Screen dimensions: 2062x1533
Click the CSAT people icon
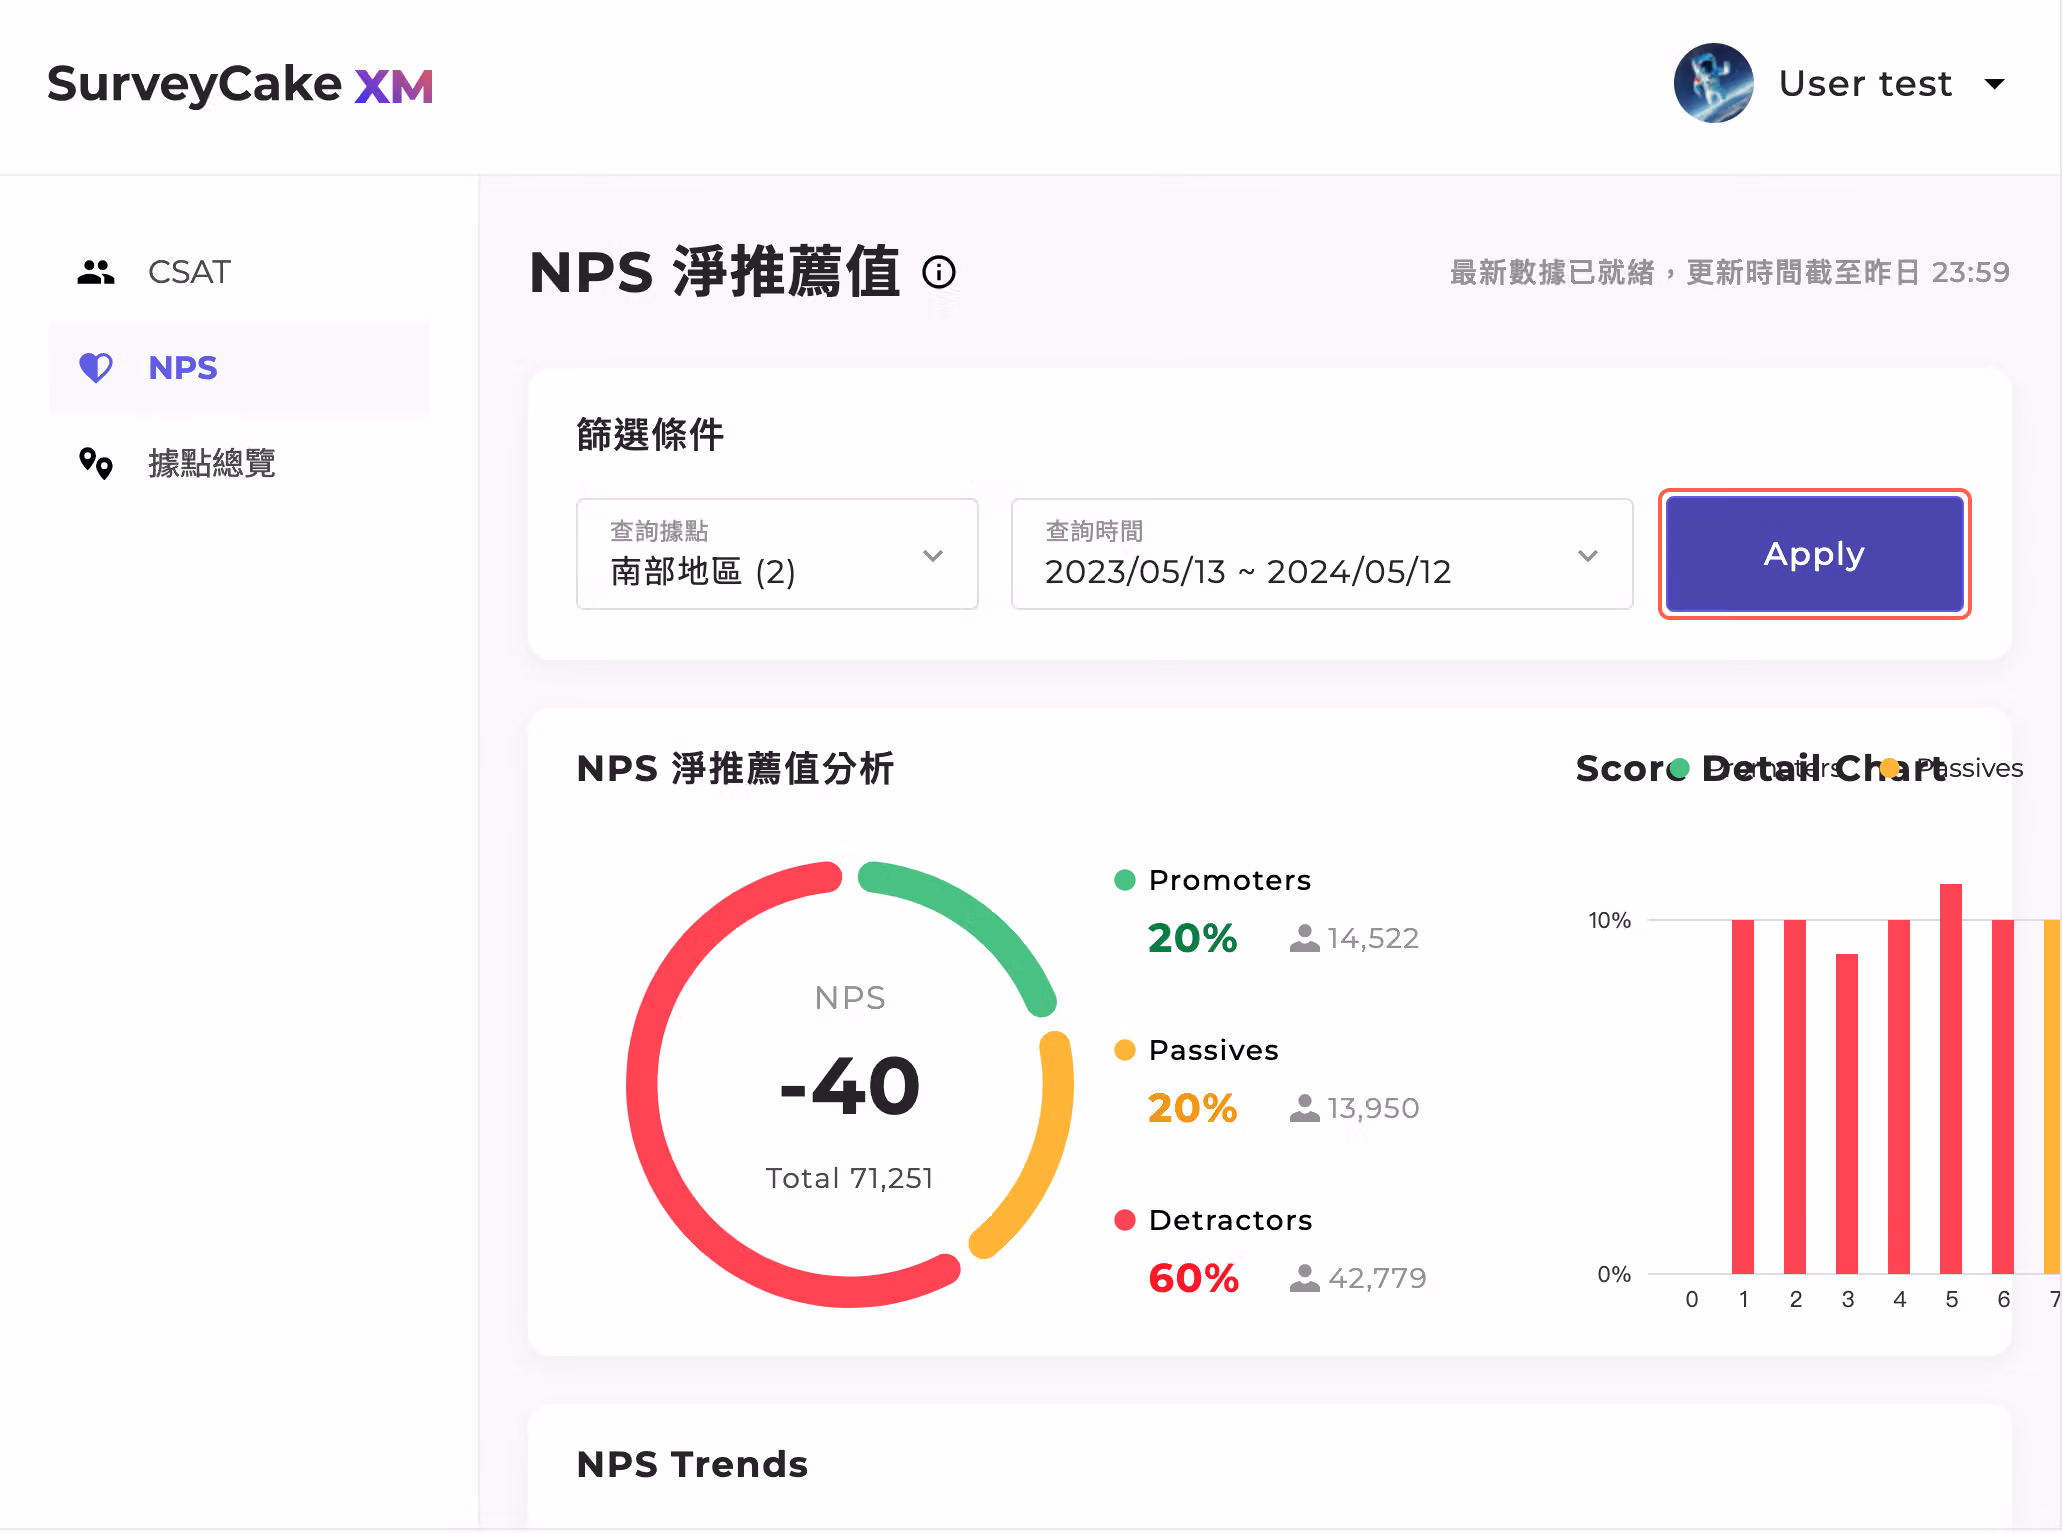point(96,272)
